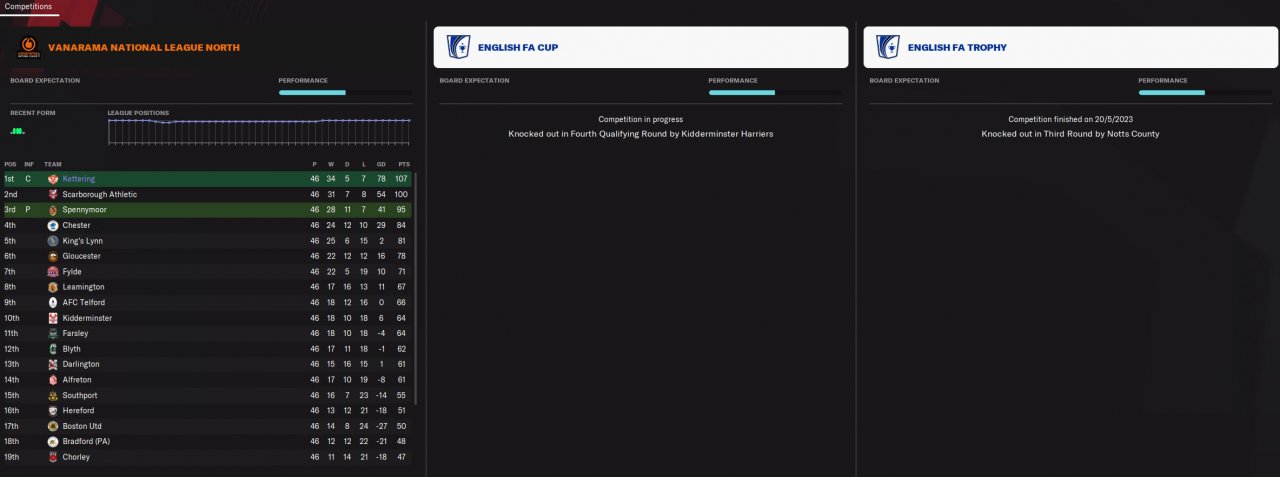Click the Southport club badge

click(x=53, y=395)
